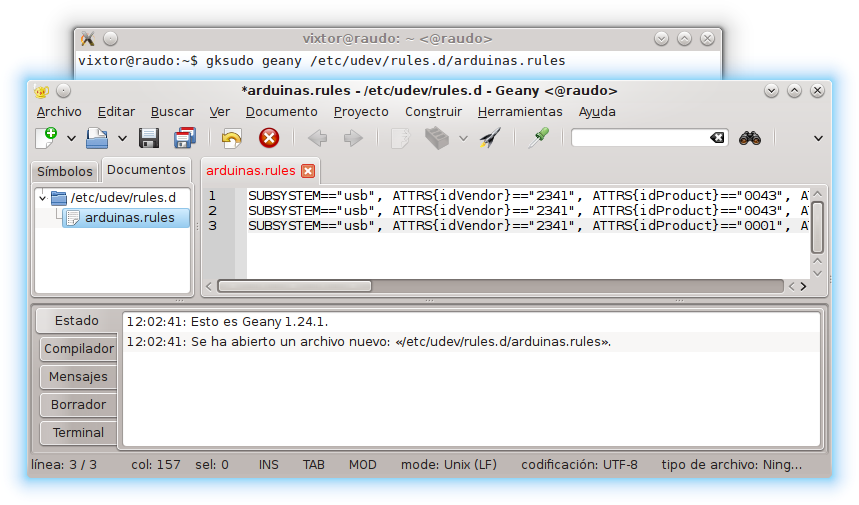This screenshot has width=859, height=505.
Task: Open the Ayuda menu
Action: [597, 112]
